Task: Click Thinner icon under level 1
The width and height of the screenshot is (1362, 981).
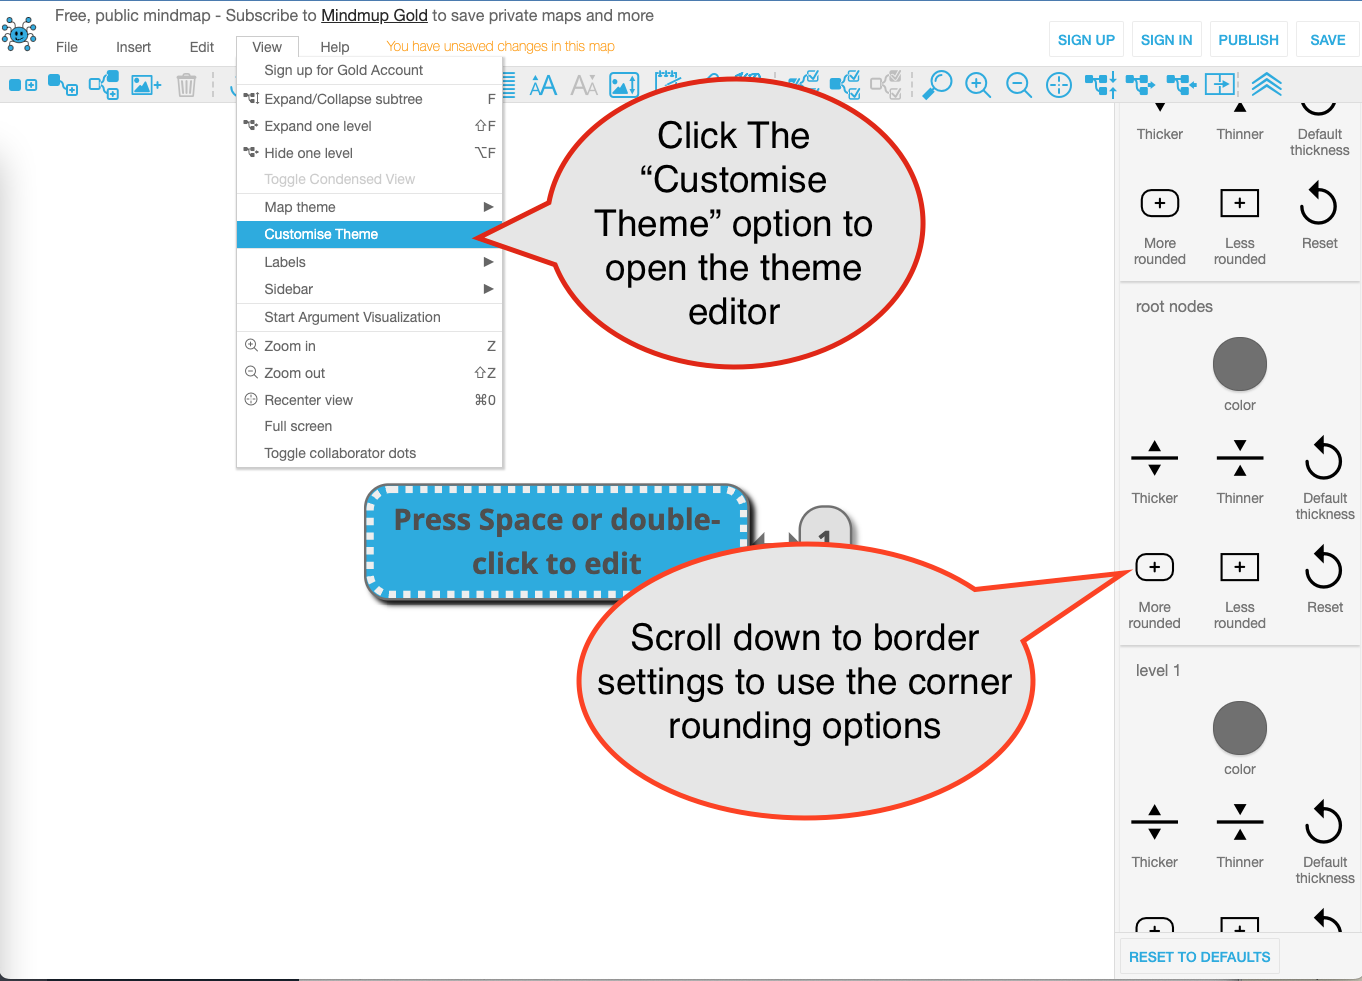Action: (x=1240, y=822)
